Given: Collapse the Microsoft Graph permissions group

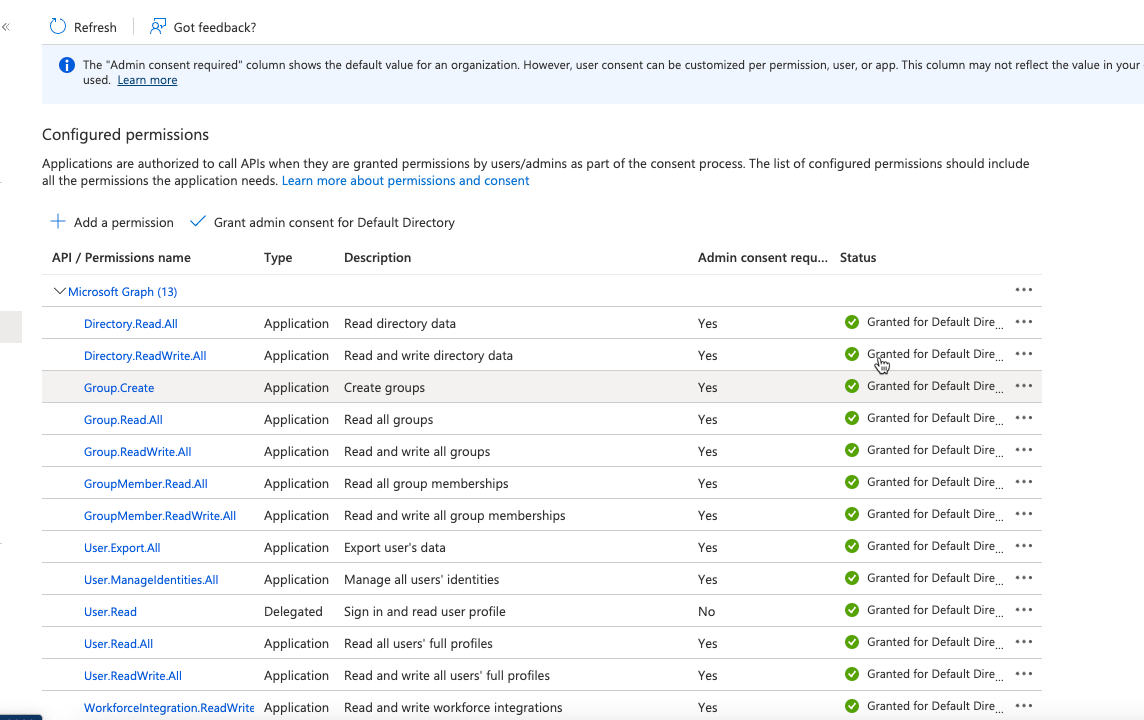Looking at the screenshot, I should [59, 291].
